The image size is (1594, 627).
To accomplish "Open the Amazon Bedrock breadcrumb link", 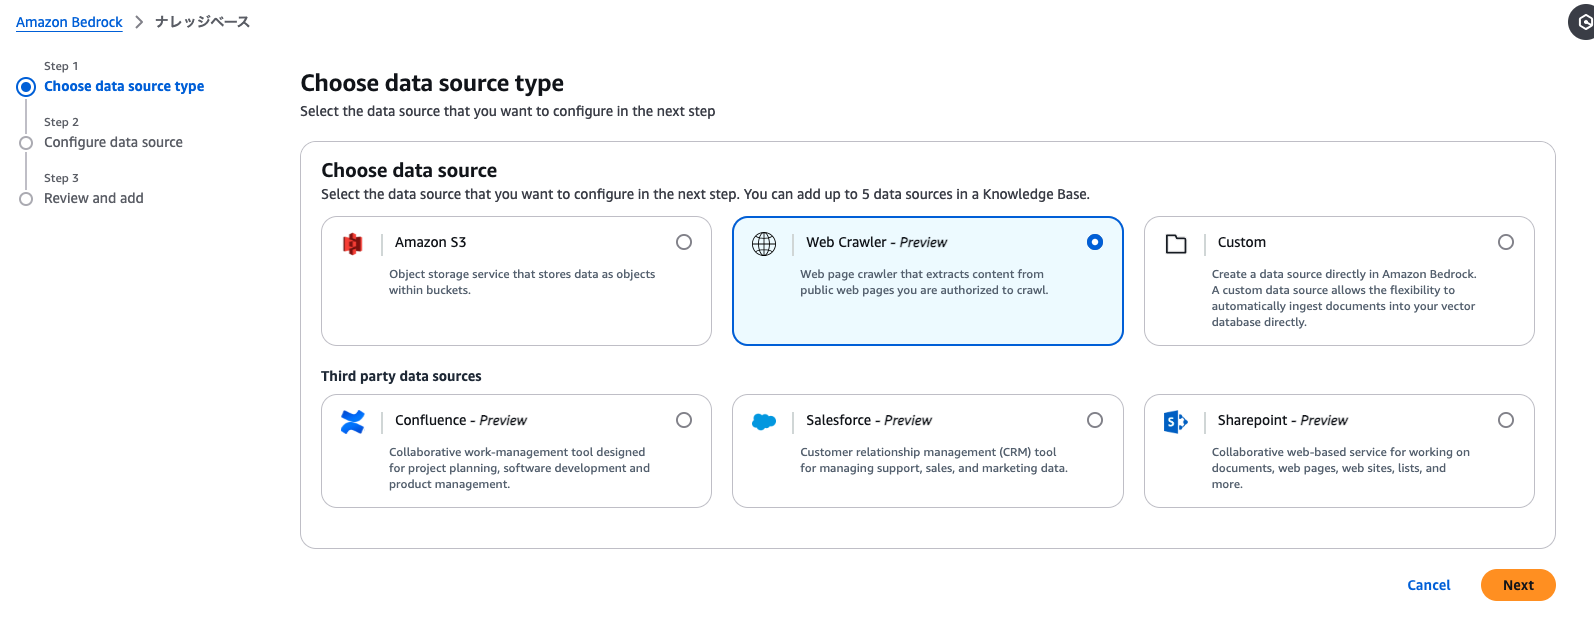I will coord(69,22).
